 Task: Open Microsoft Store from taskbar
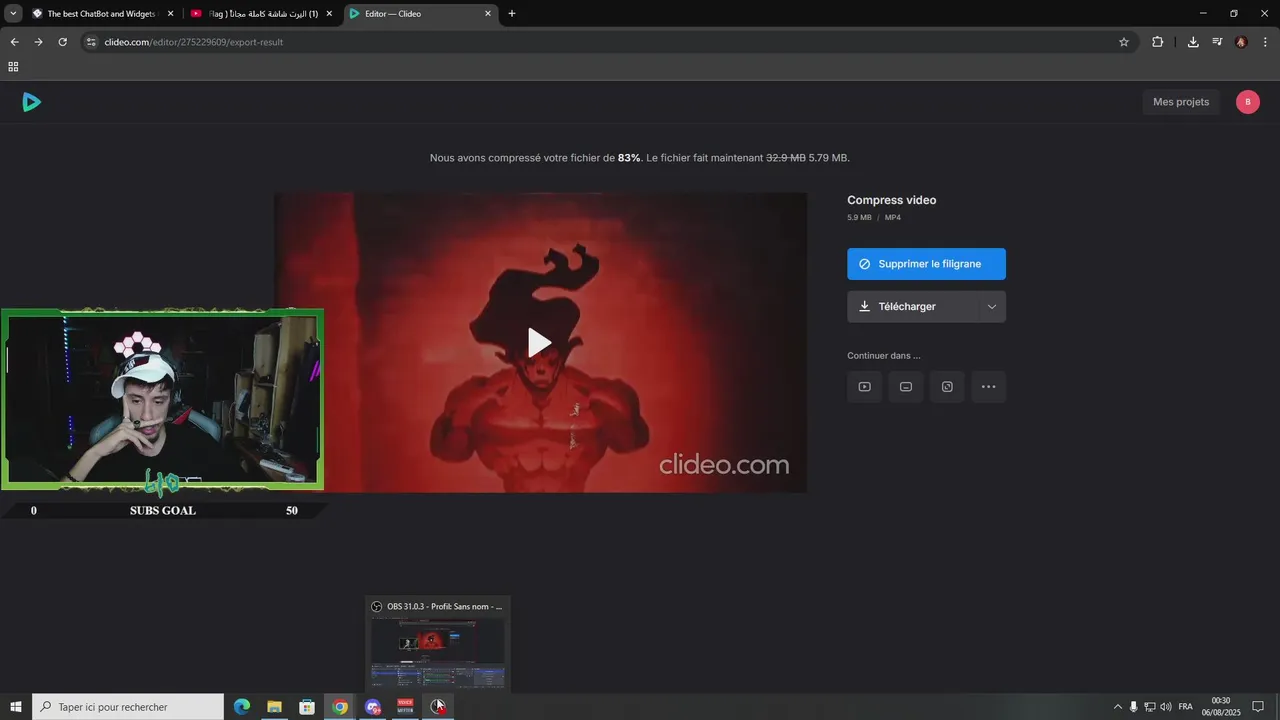[307, 707]
